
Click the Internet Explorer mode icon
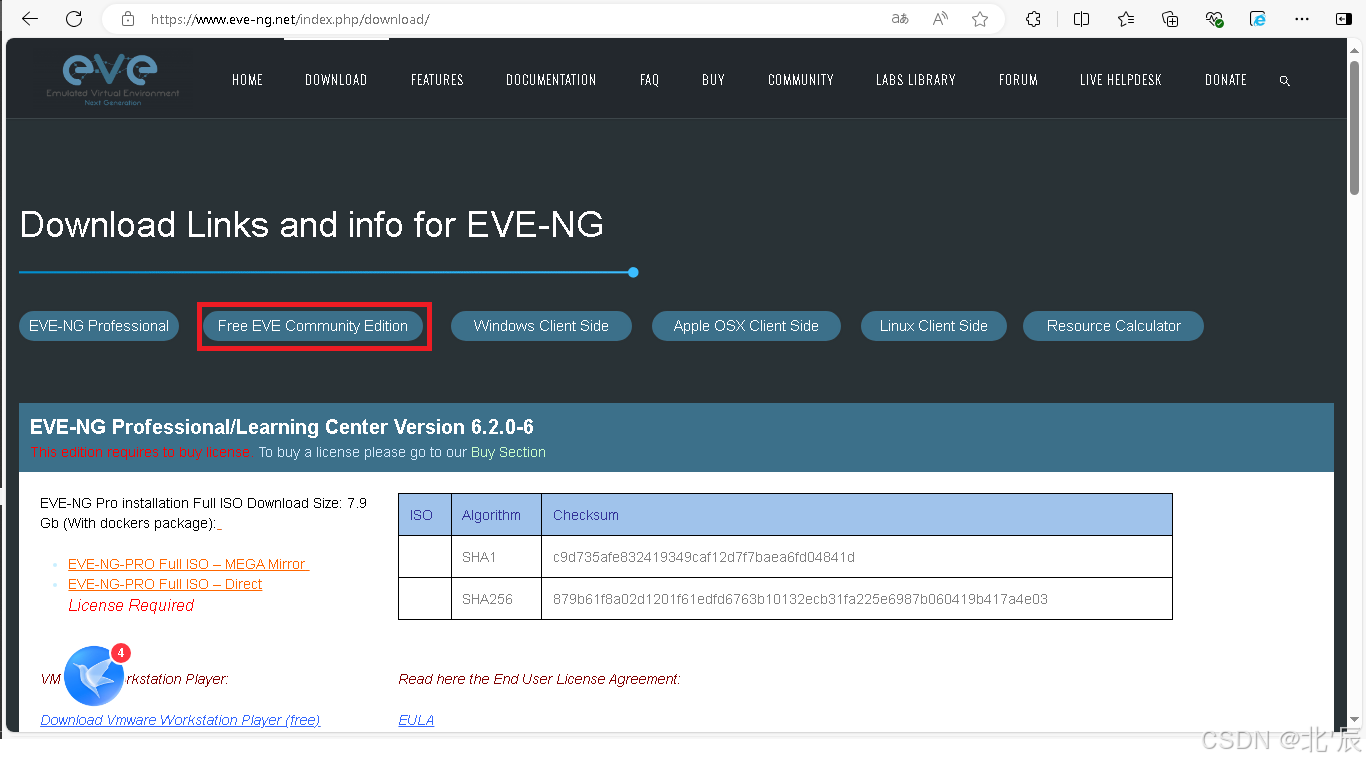tap(1258, 19)
